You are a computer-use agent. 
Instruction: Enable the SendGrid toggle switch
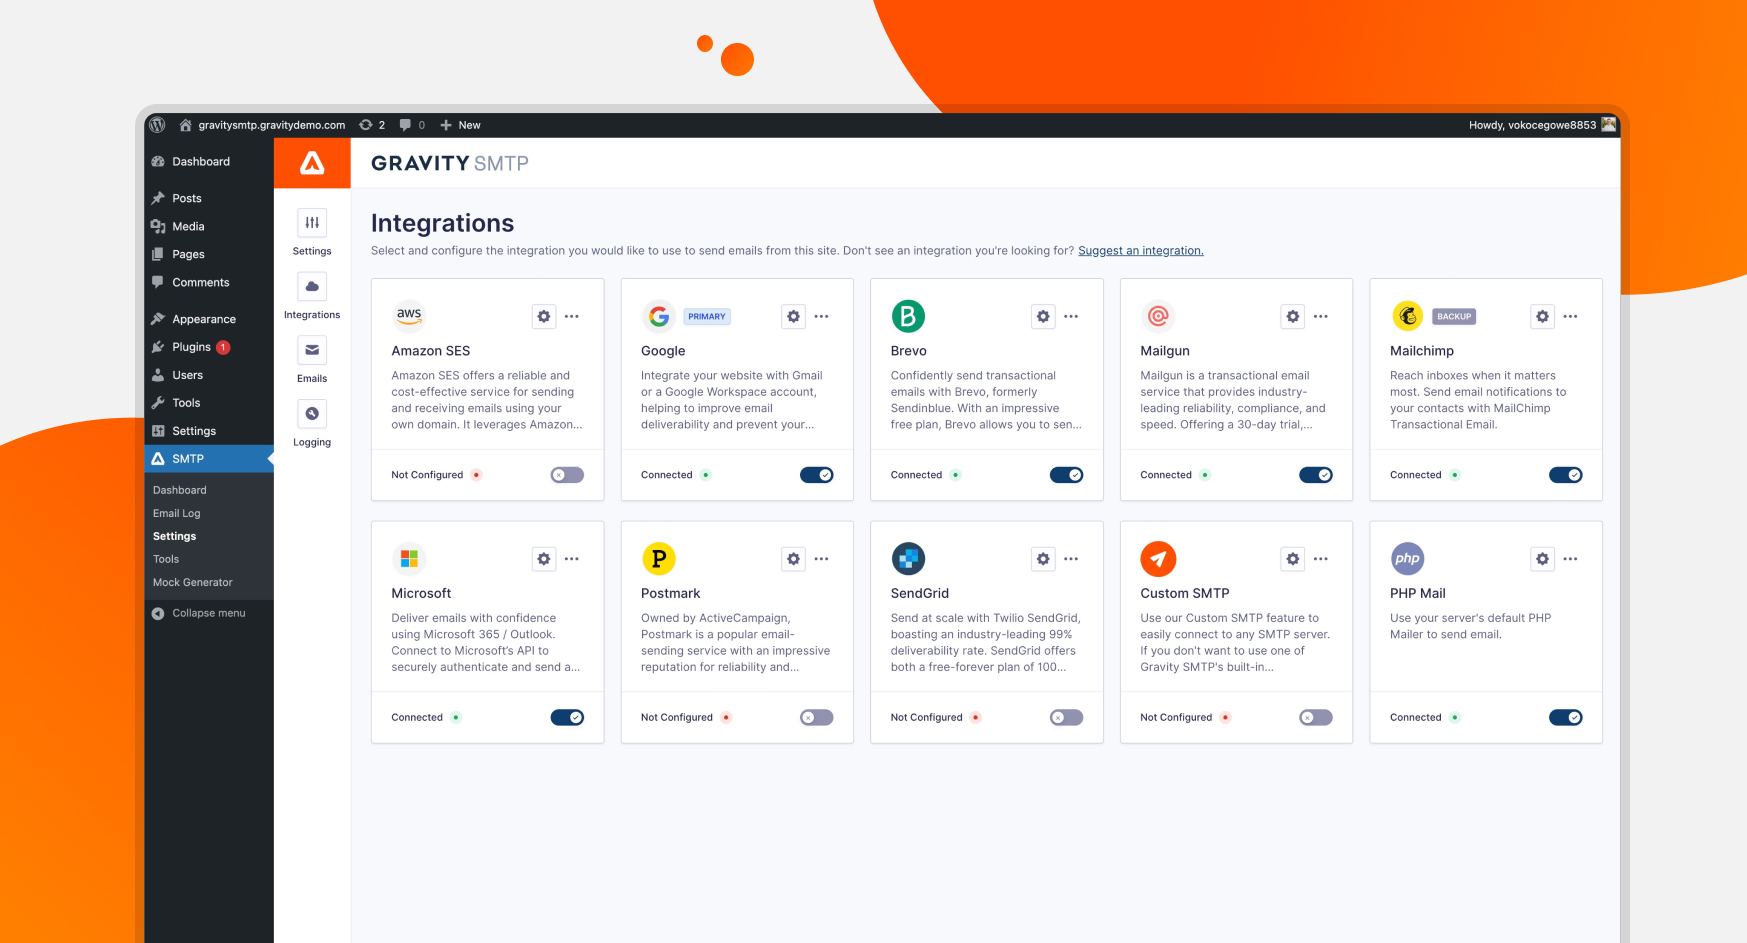[1067, 717]
